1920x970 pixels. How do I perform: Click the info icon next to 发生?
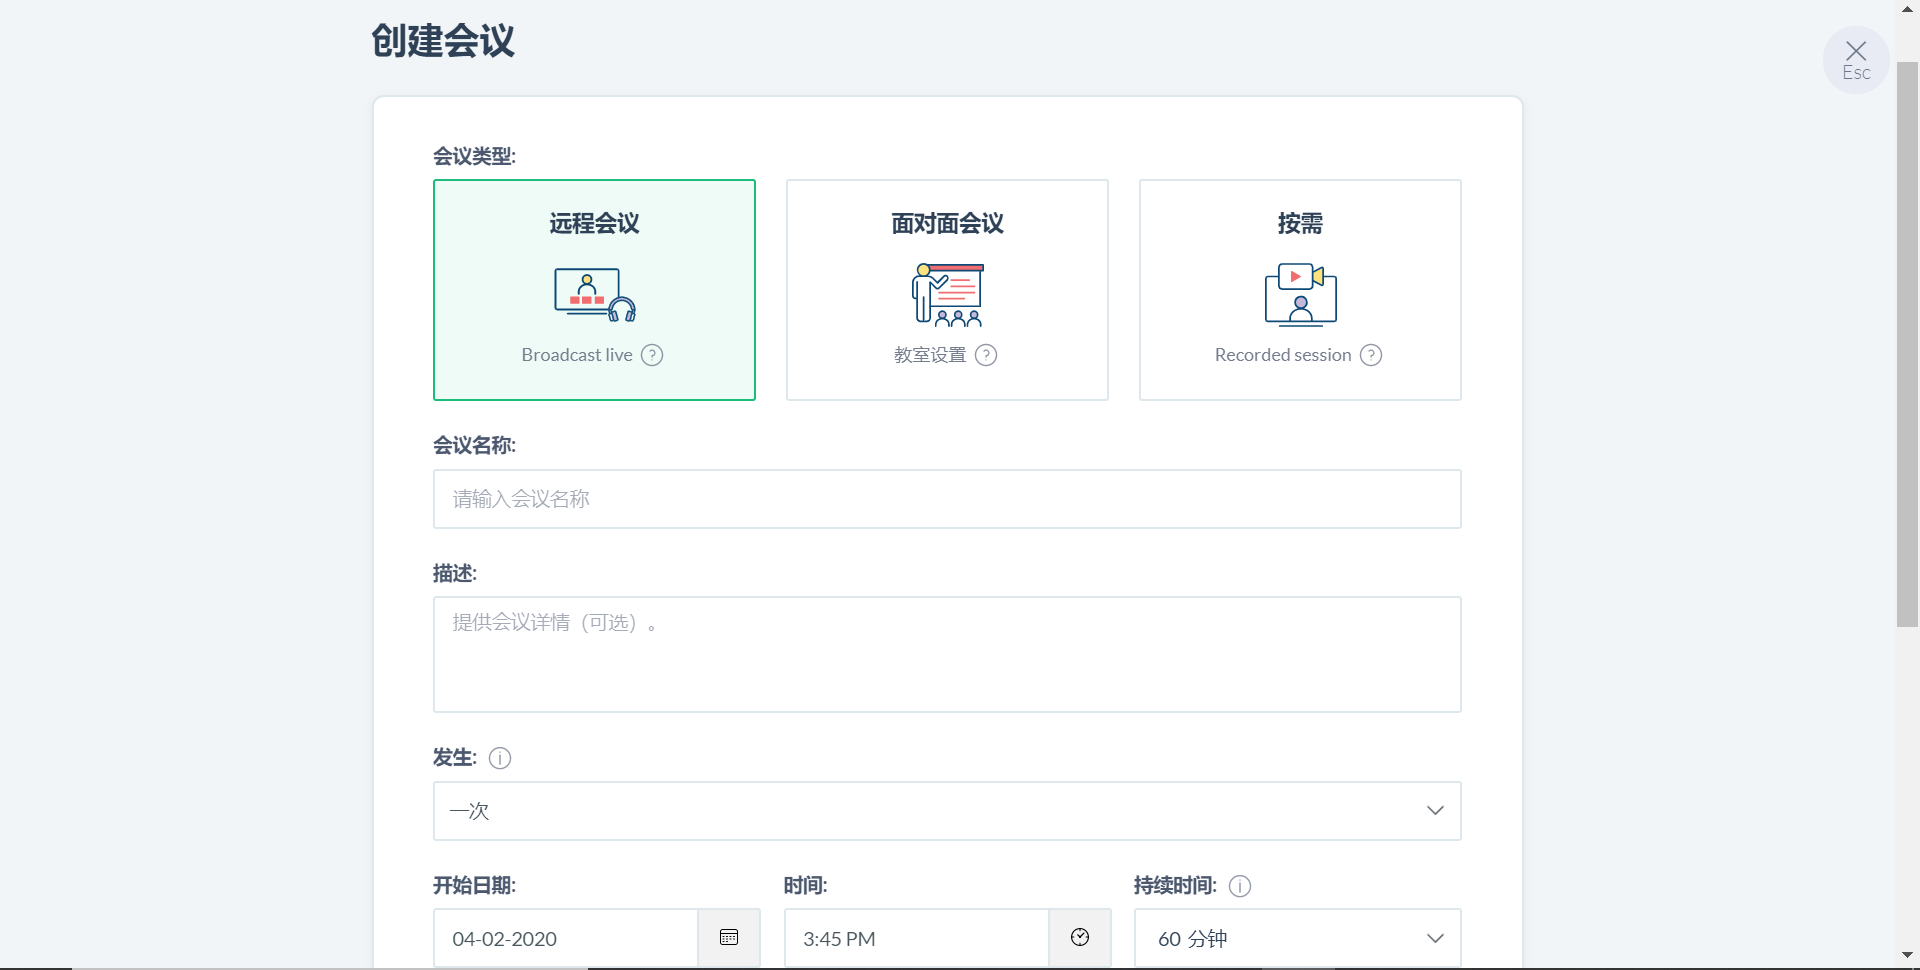point(499,758)
